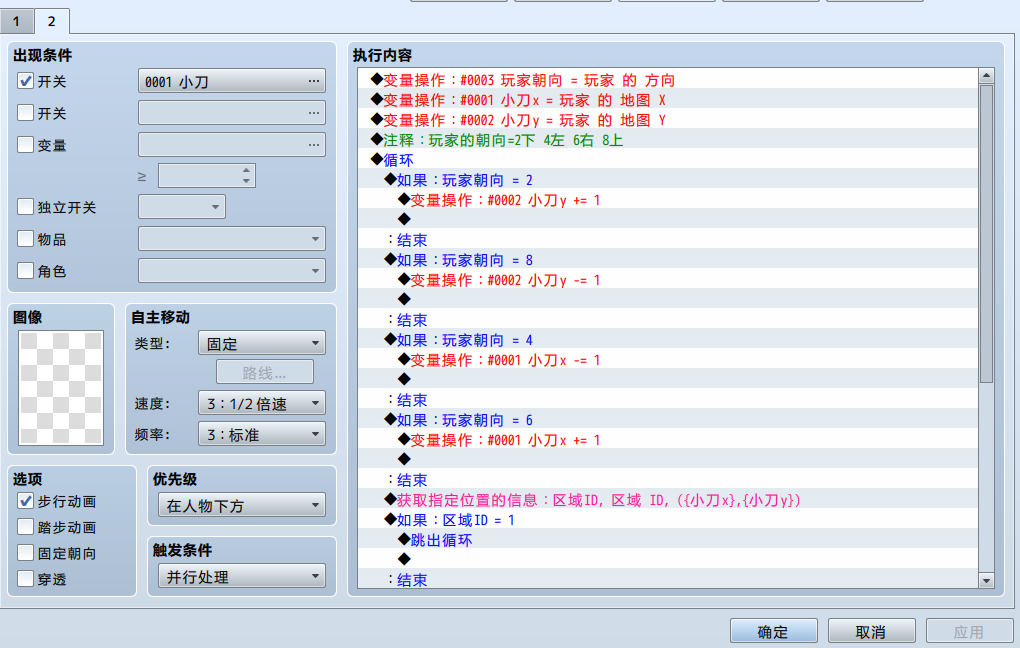Open the 频率 dropdown showing 标准

[x=262, y=434]
